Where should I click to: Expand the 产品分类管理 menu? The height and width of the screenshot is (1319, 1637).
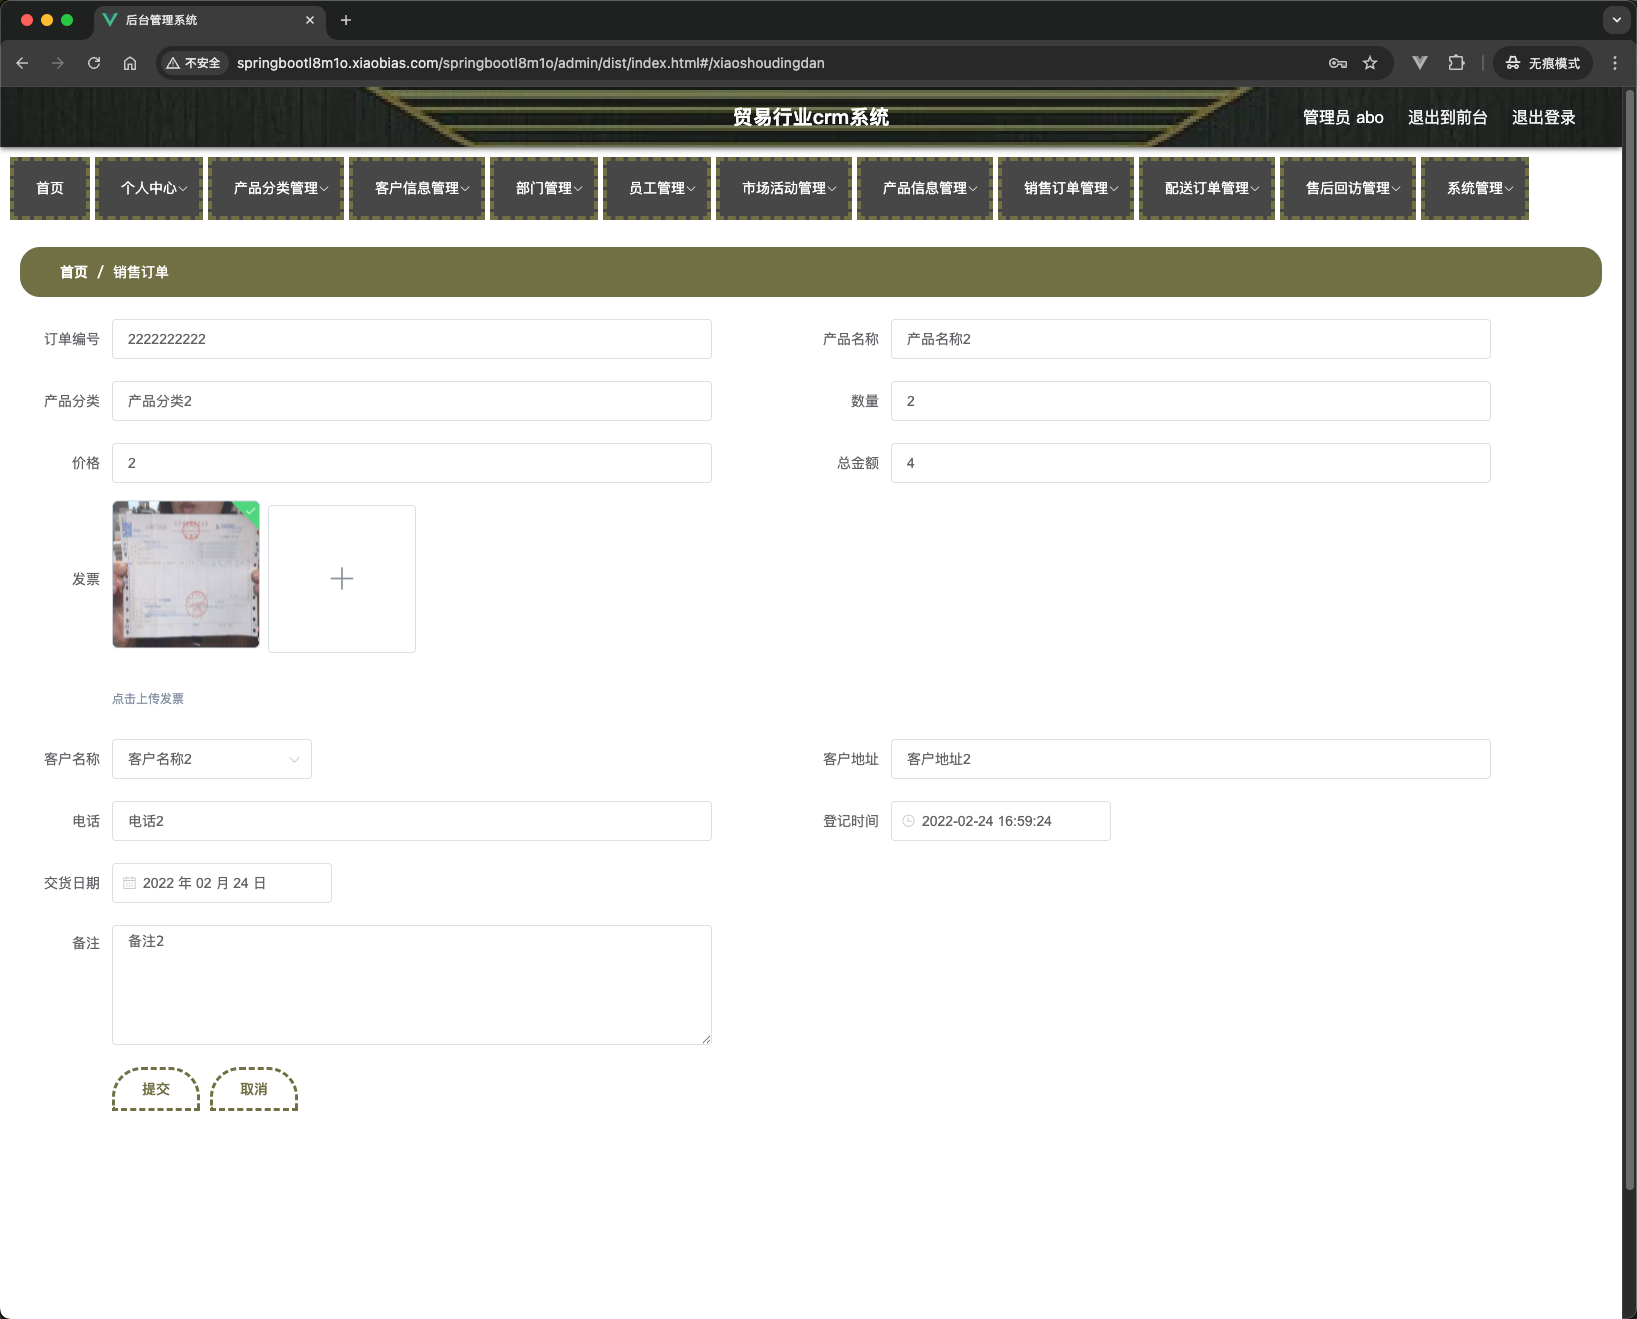tap(276, 188)
